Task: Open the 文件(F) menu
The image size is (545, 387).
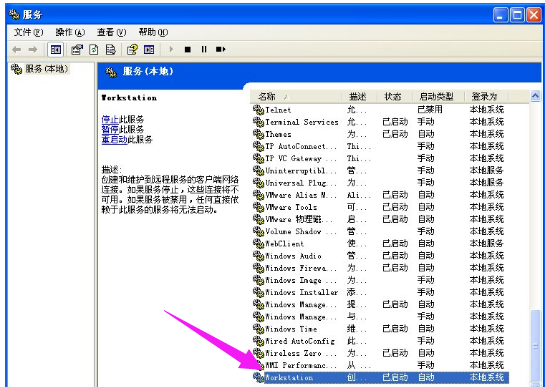Action: coord(28,32)
